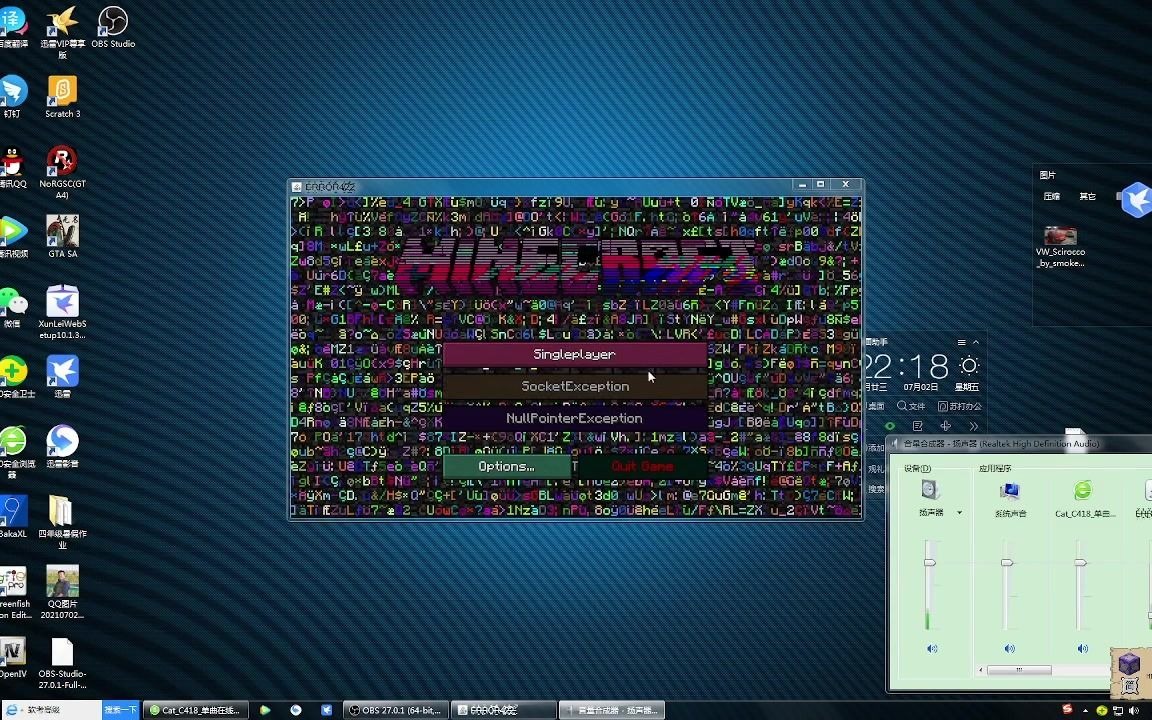Open the desktop assistant widget hamburger menu
1152x720 pixels.
(x=961, y=342)
